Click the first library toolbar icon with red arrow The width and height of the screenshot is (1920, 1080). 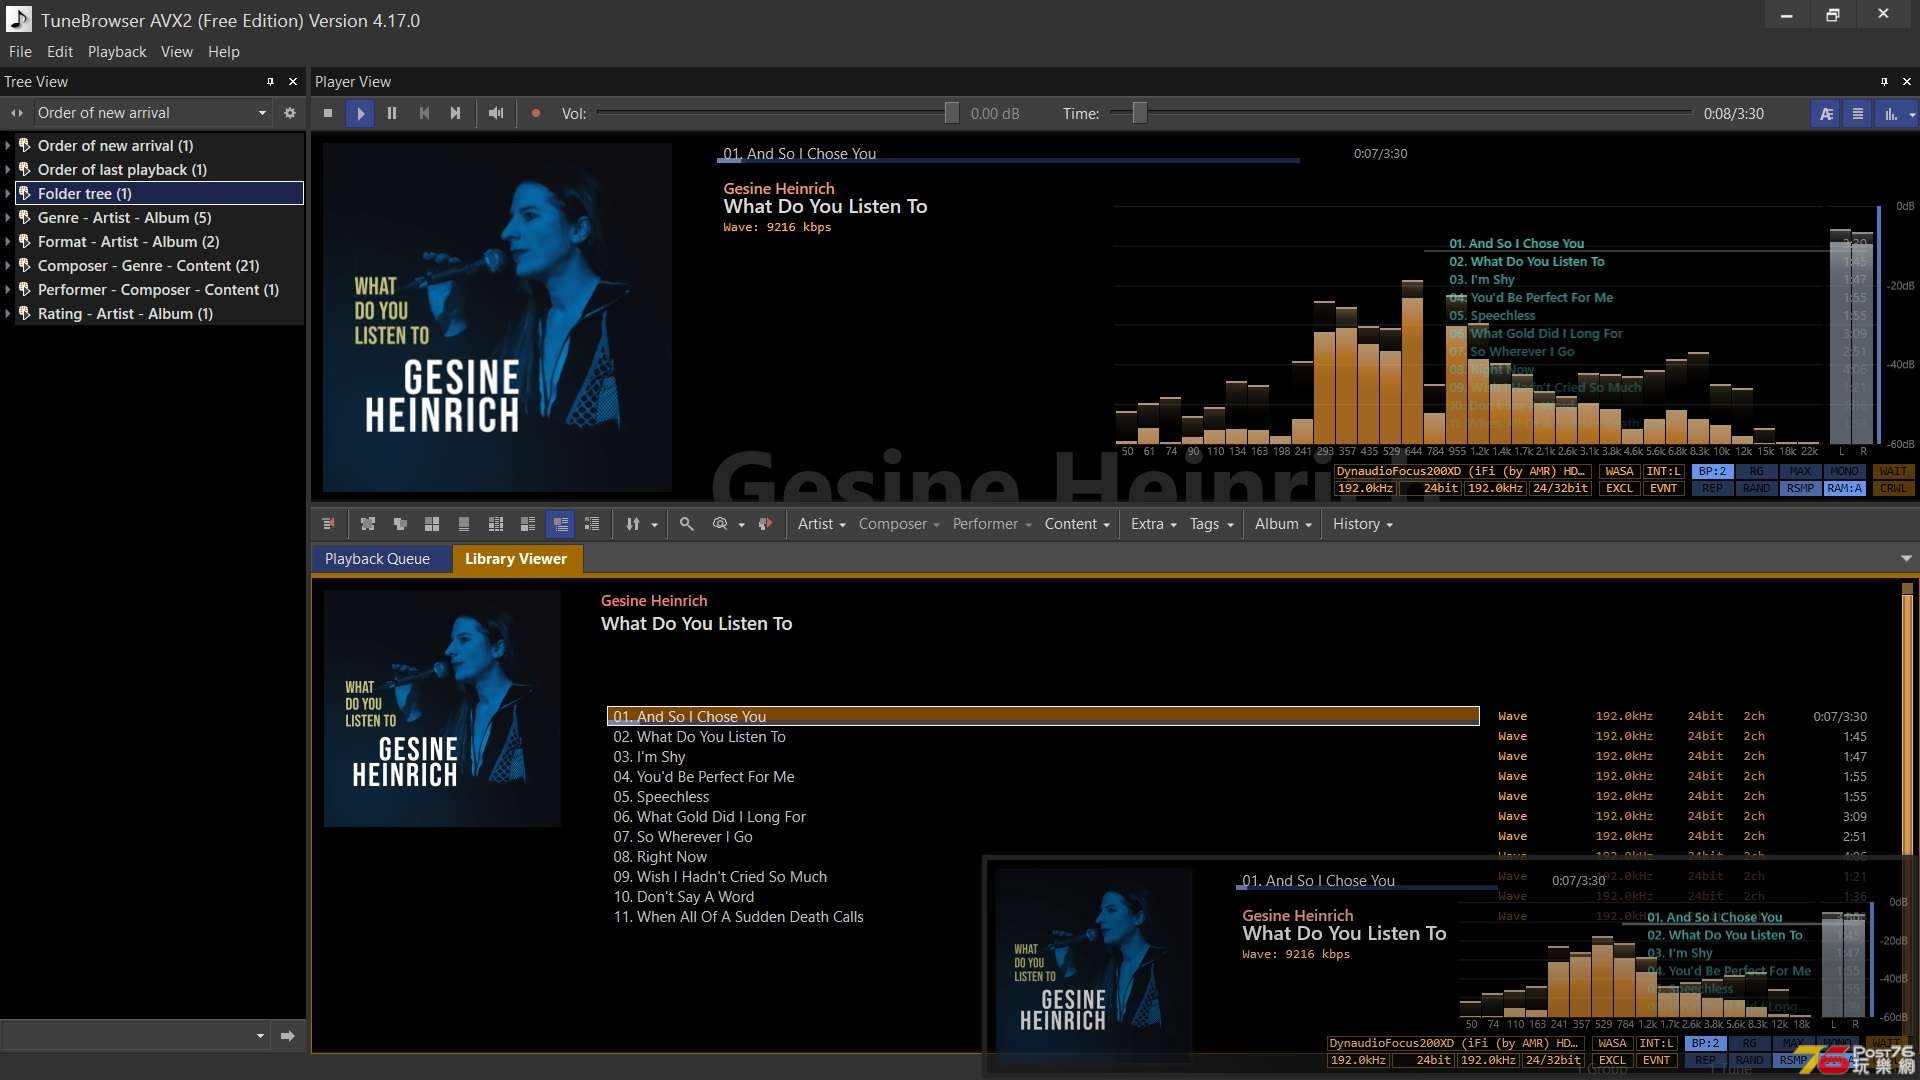[328, 524]
